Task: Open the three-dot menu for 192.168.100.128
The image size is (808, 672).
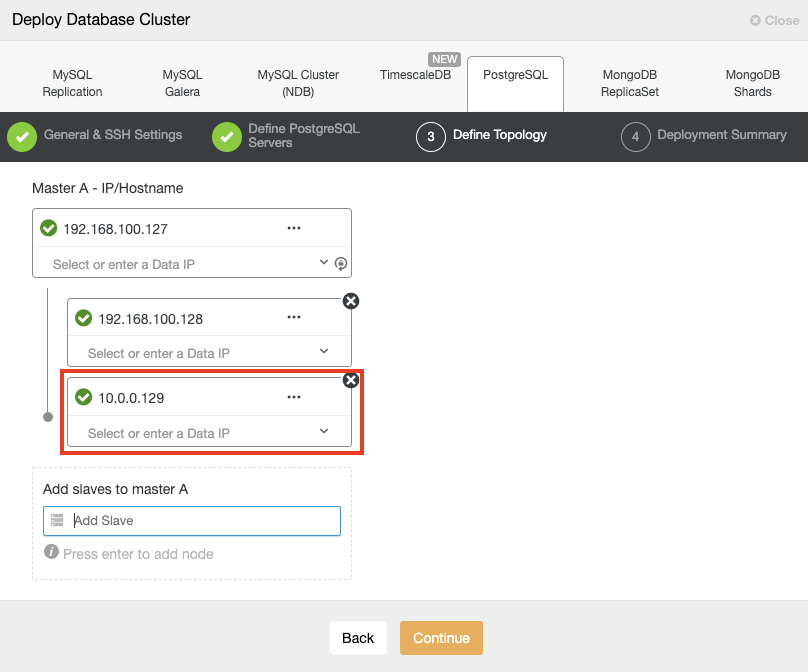Action: [x=294, y=317]
